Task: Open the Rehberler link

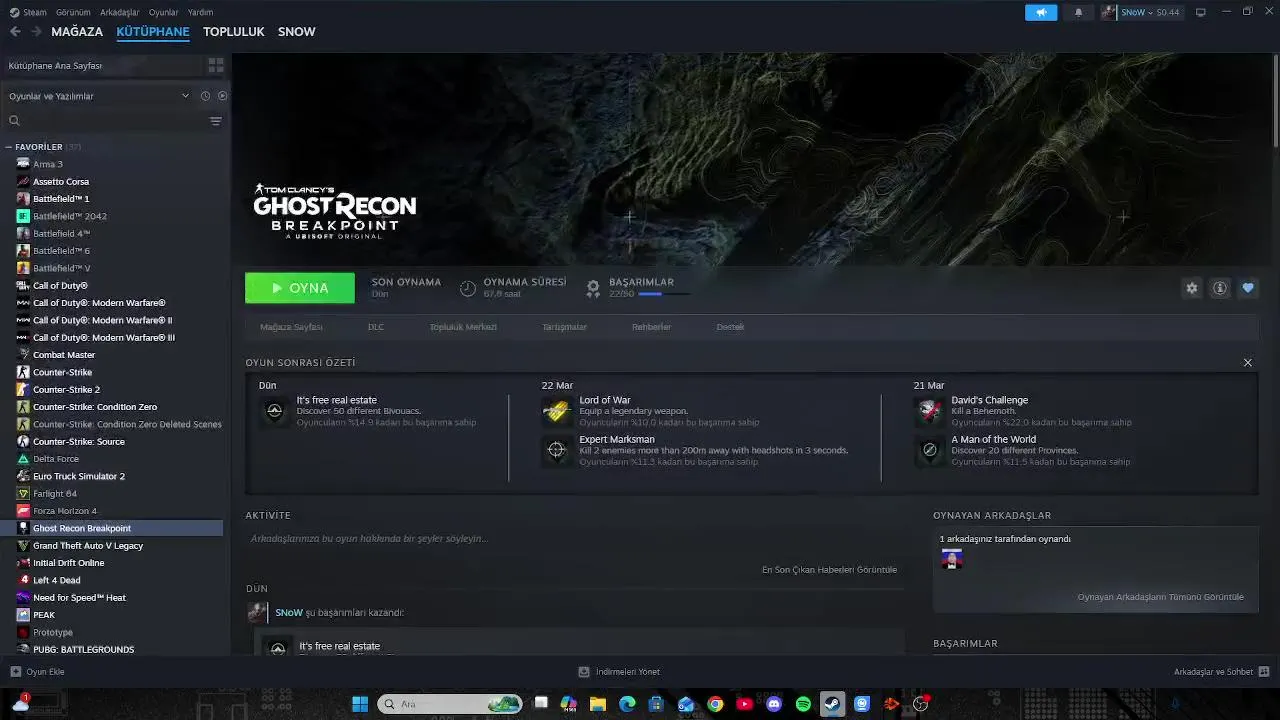Action: tap(651, 327)
